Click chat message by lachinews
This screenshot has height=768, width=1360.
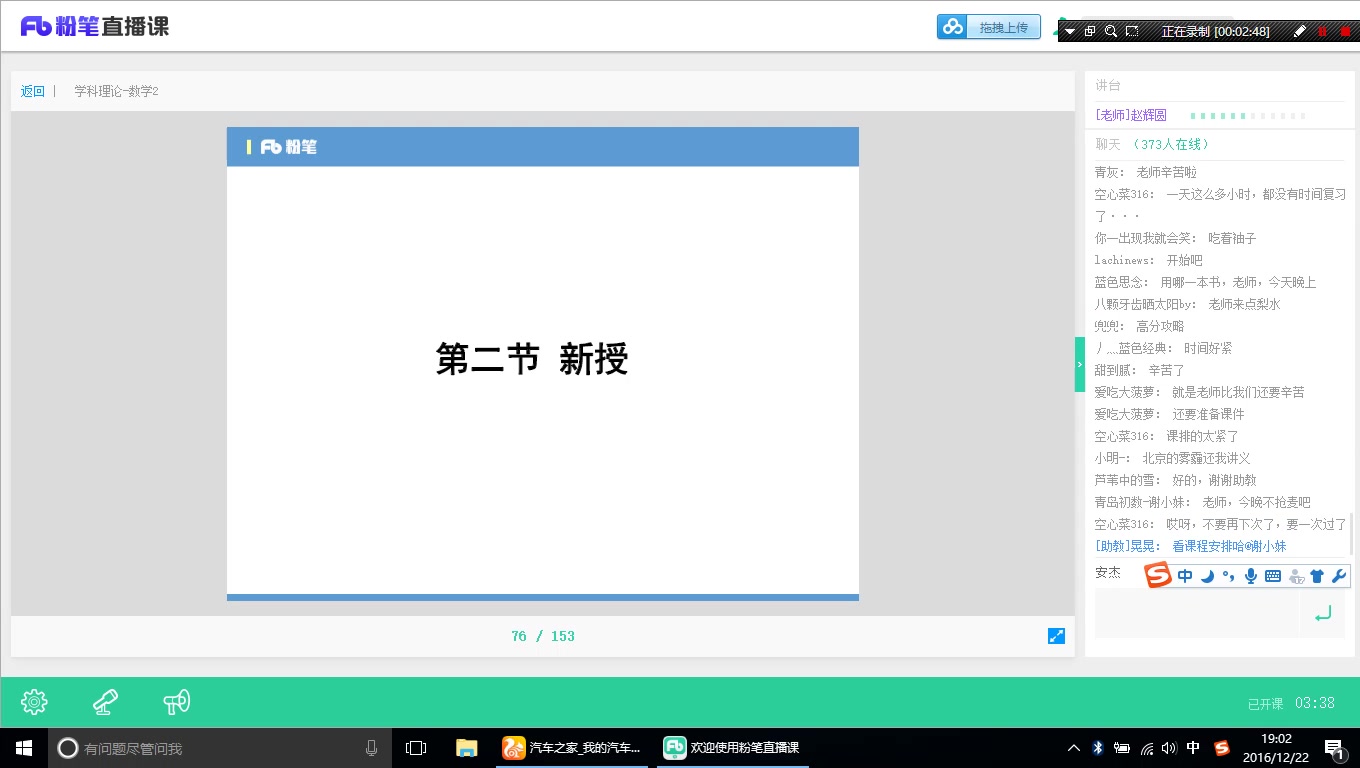(x=1149, y=260)
